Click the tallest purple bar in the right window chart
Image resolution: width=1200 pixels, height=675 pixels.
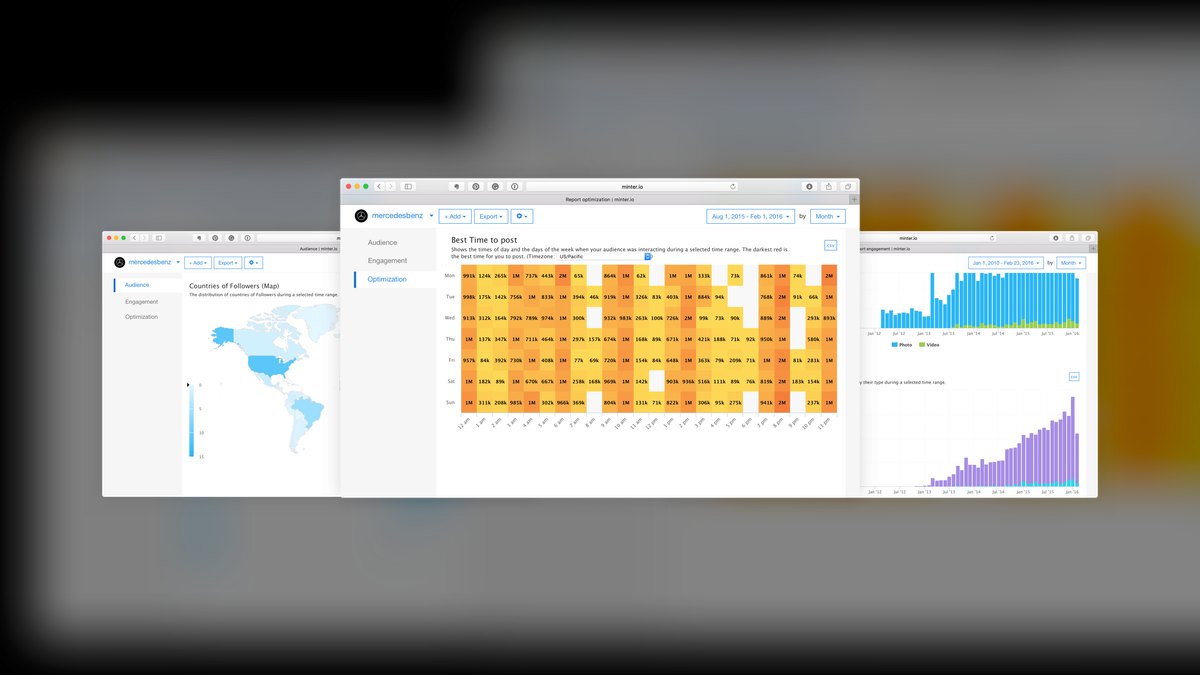point(1072,441)
